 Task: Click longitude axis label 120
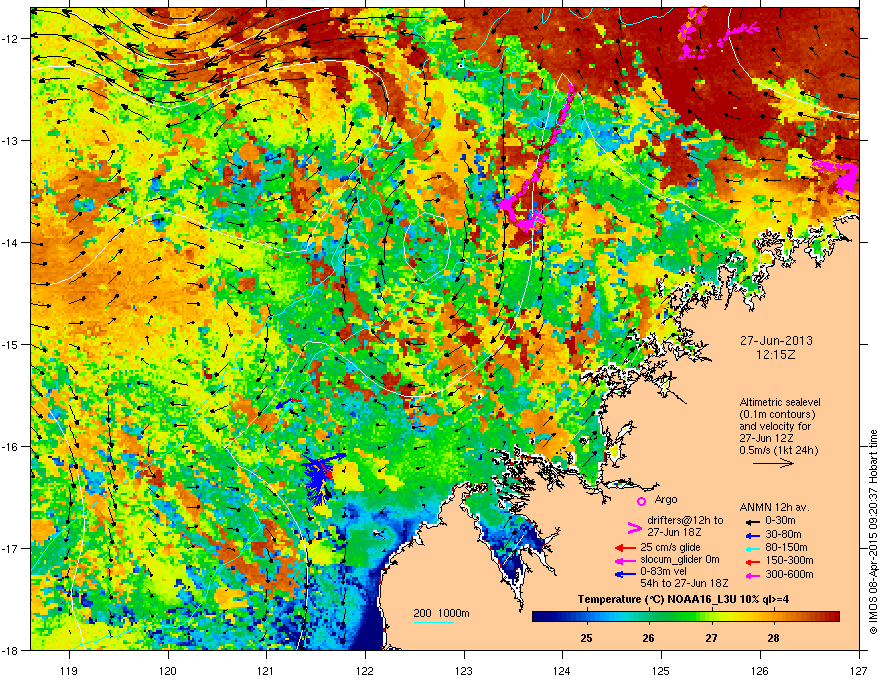point(168,670)
